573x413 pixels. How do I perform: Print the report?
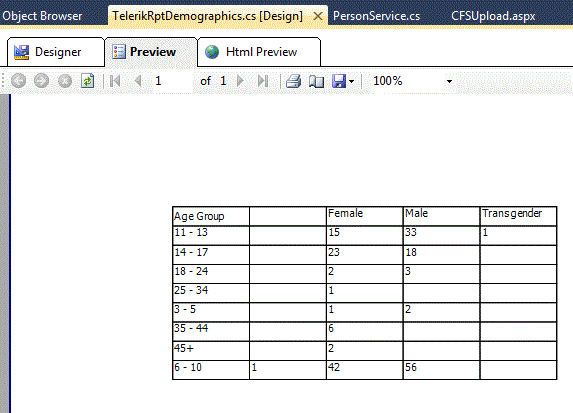[x=293, y=81]
